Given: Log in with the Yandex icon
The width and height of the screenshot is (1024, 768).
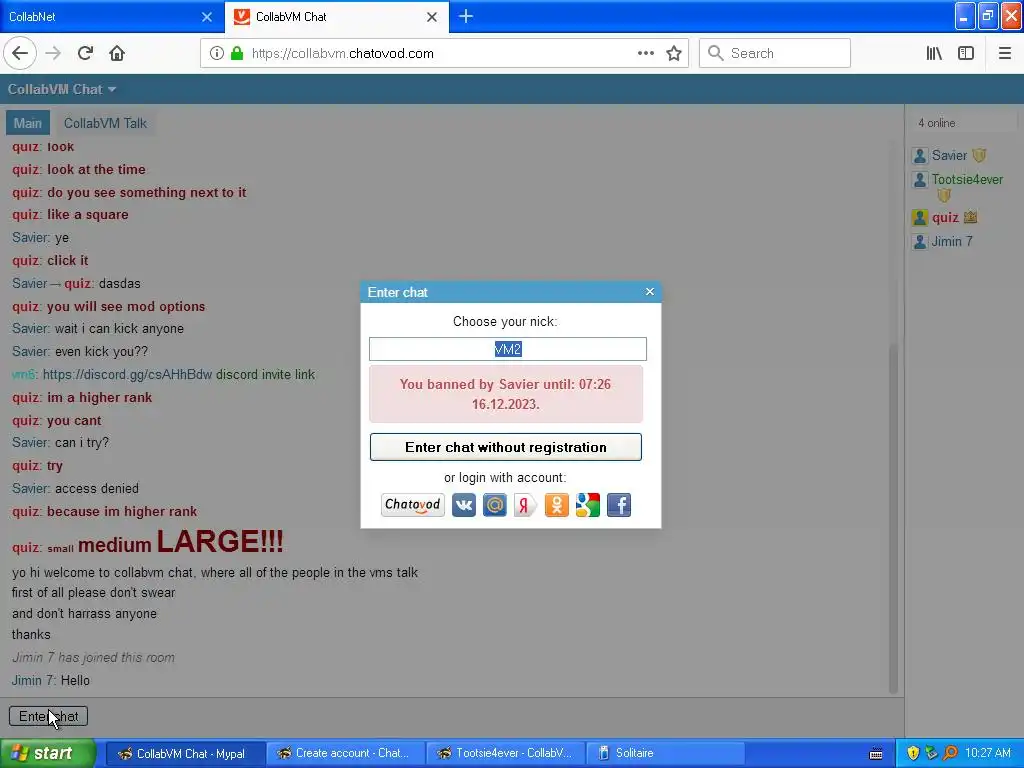Looking at the screenshot, I should click(525, 505).
